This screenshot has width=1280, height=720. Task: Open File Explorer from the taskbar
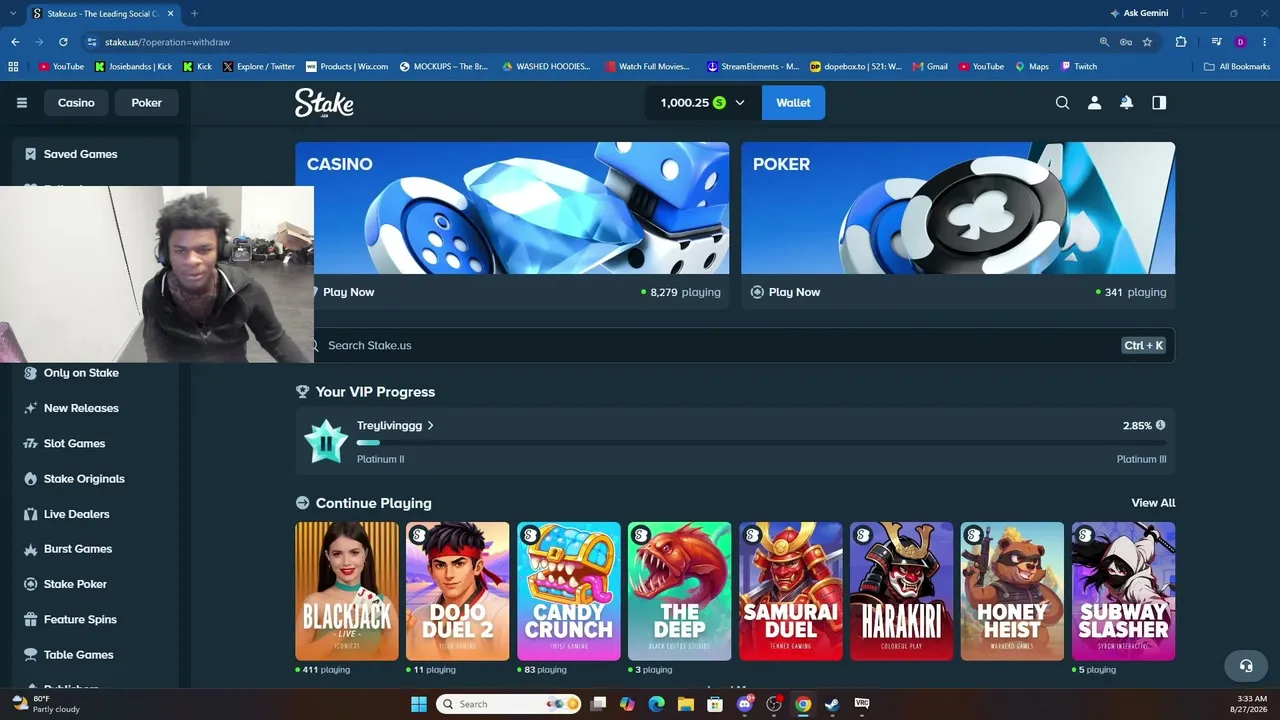pyautogui.click(x=686, y=704)
